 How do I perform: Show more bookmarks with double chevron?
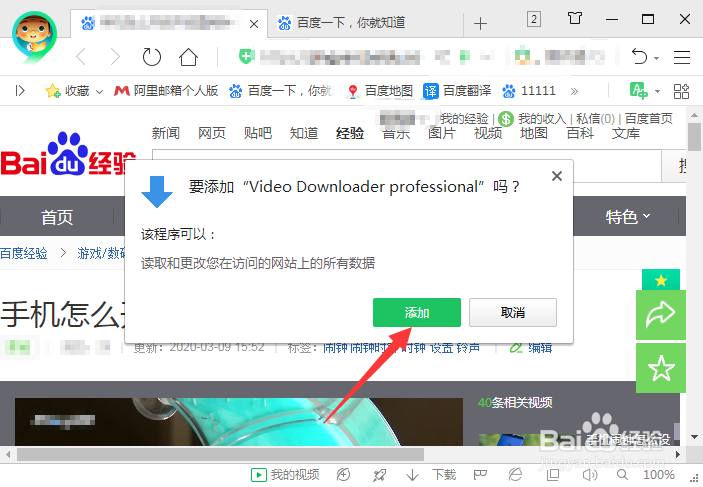[574, 91]
